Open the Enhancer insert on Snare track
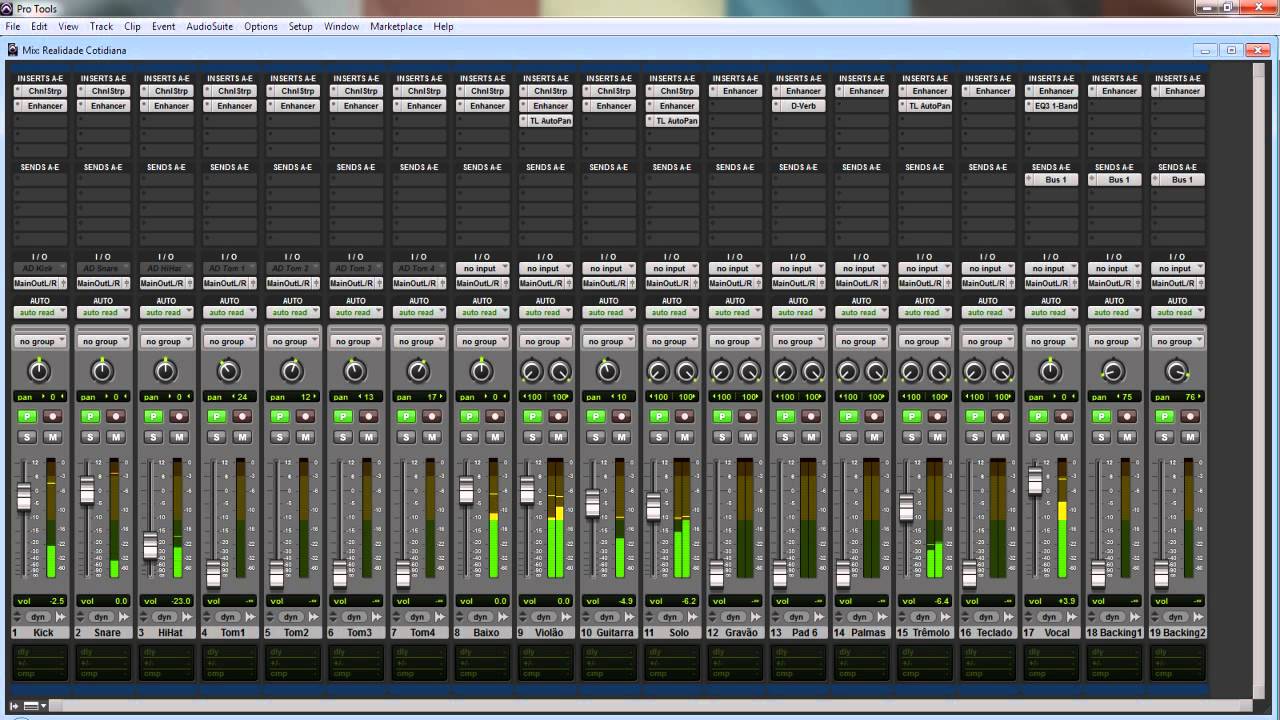1280x720 pixels. click(x=103, y=106)
